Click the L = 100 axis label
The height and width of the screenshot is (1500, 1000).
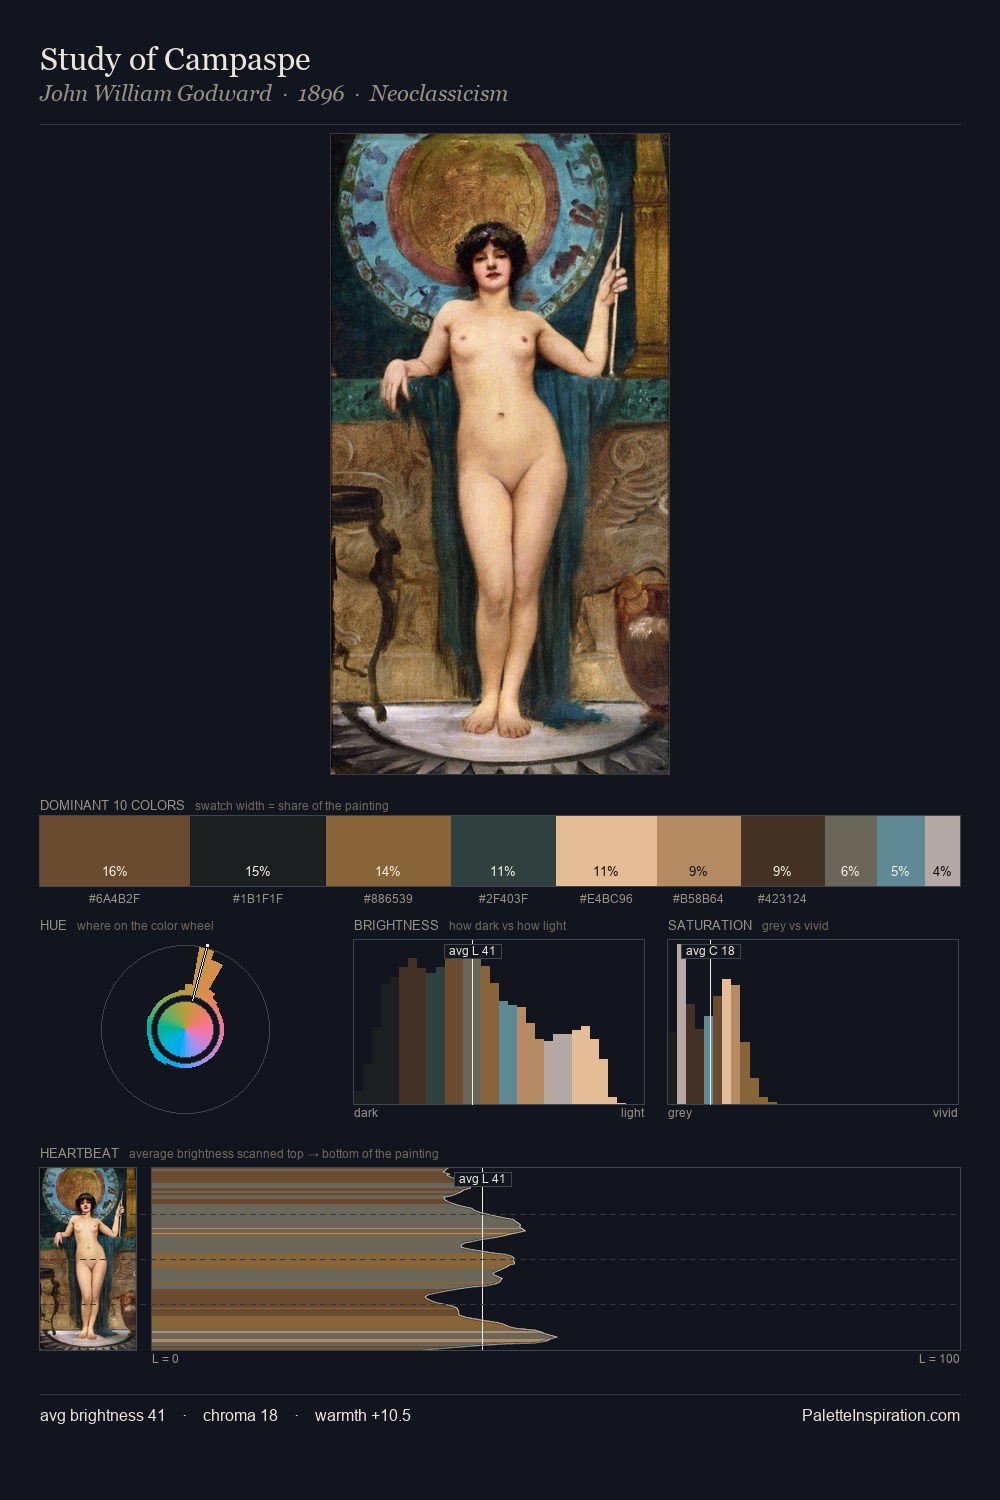click(x=939, y=1359)
